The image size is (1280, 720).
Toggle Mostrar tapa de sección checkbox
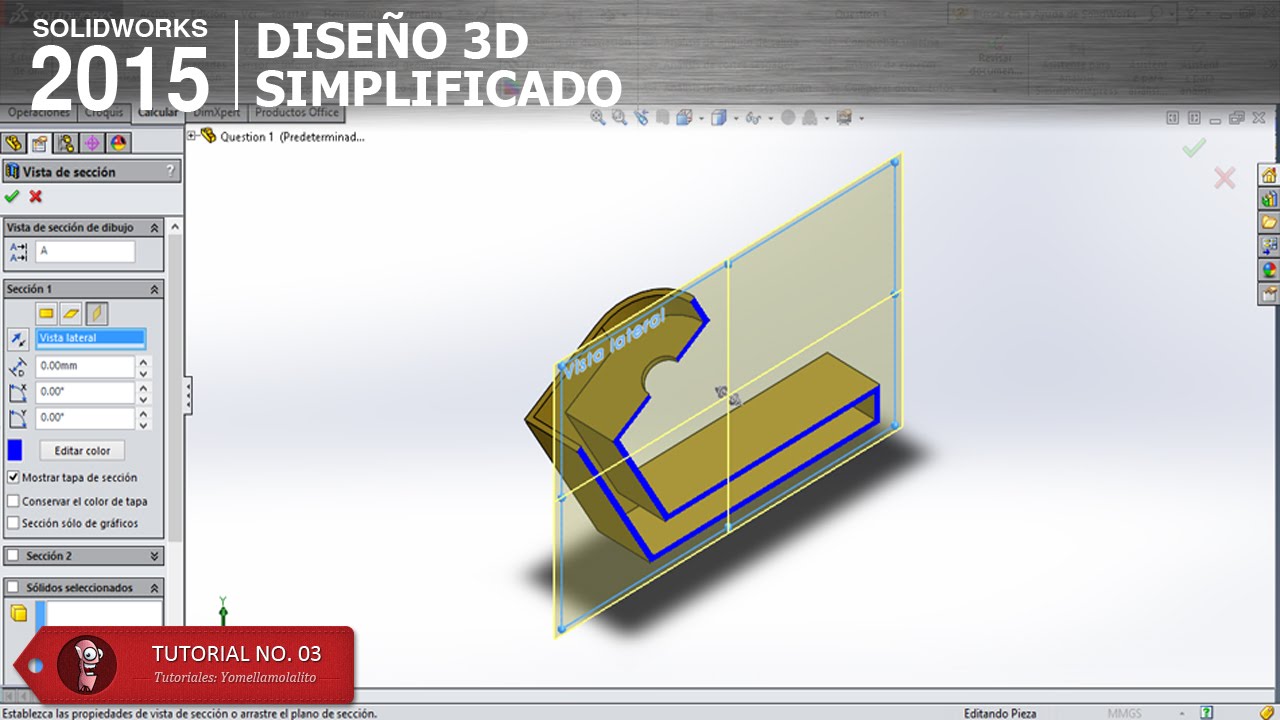click(13, 478)
